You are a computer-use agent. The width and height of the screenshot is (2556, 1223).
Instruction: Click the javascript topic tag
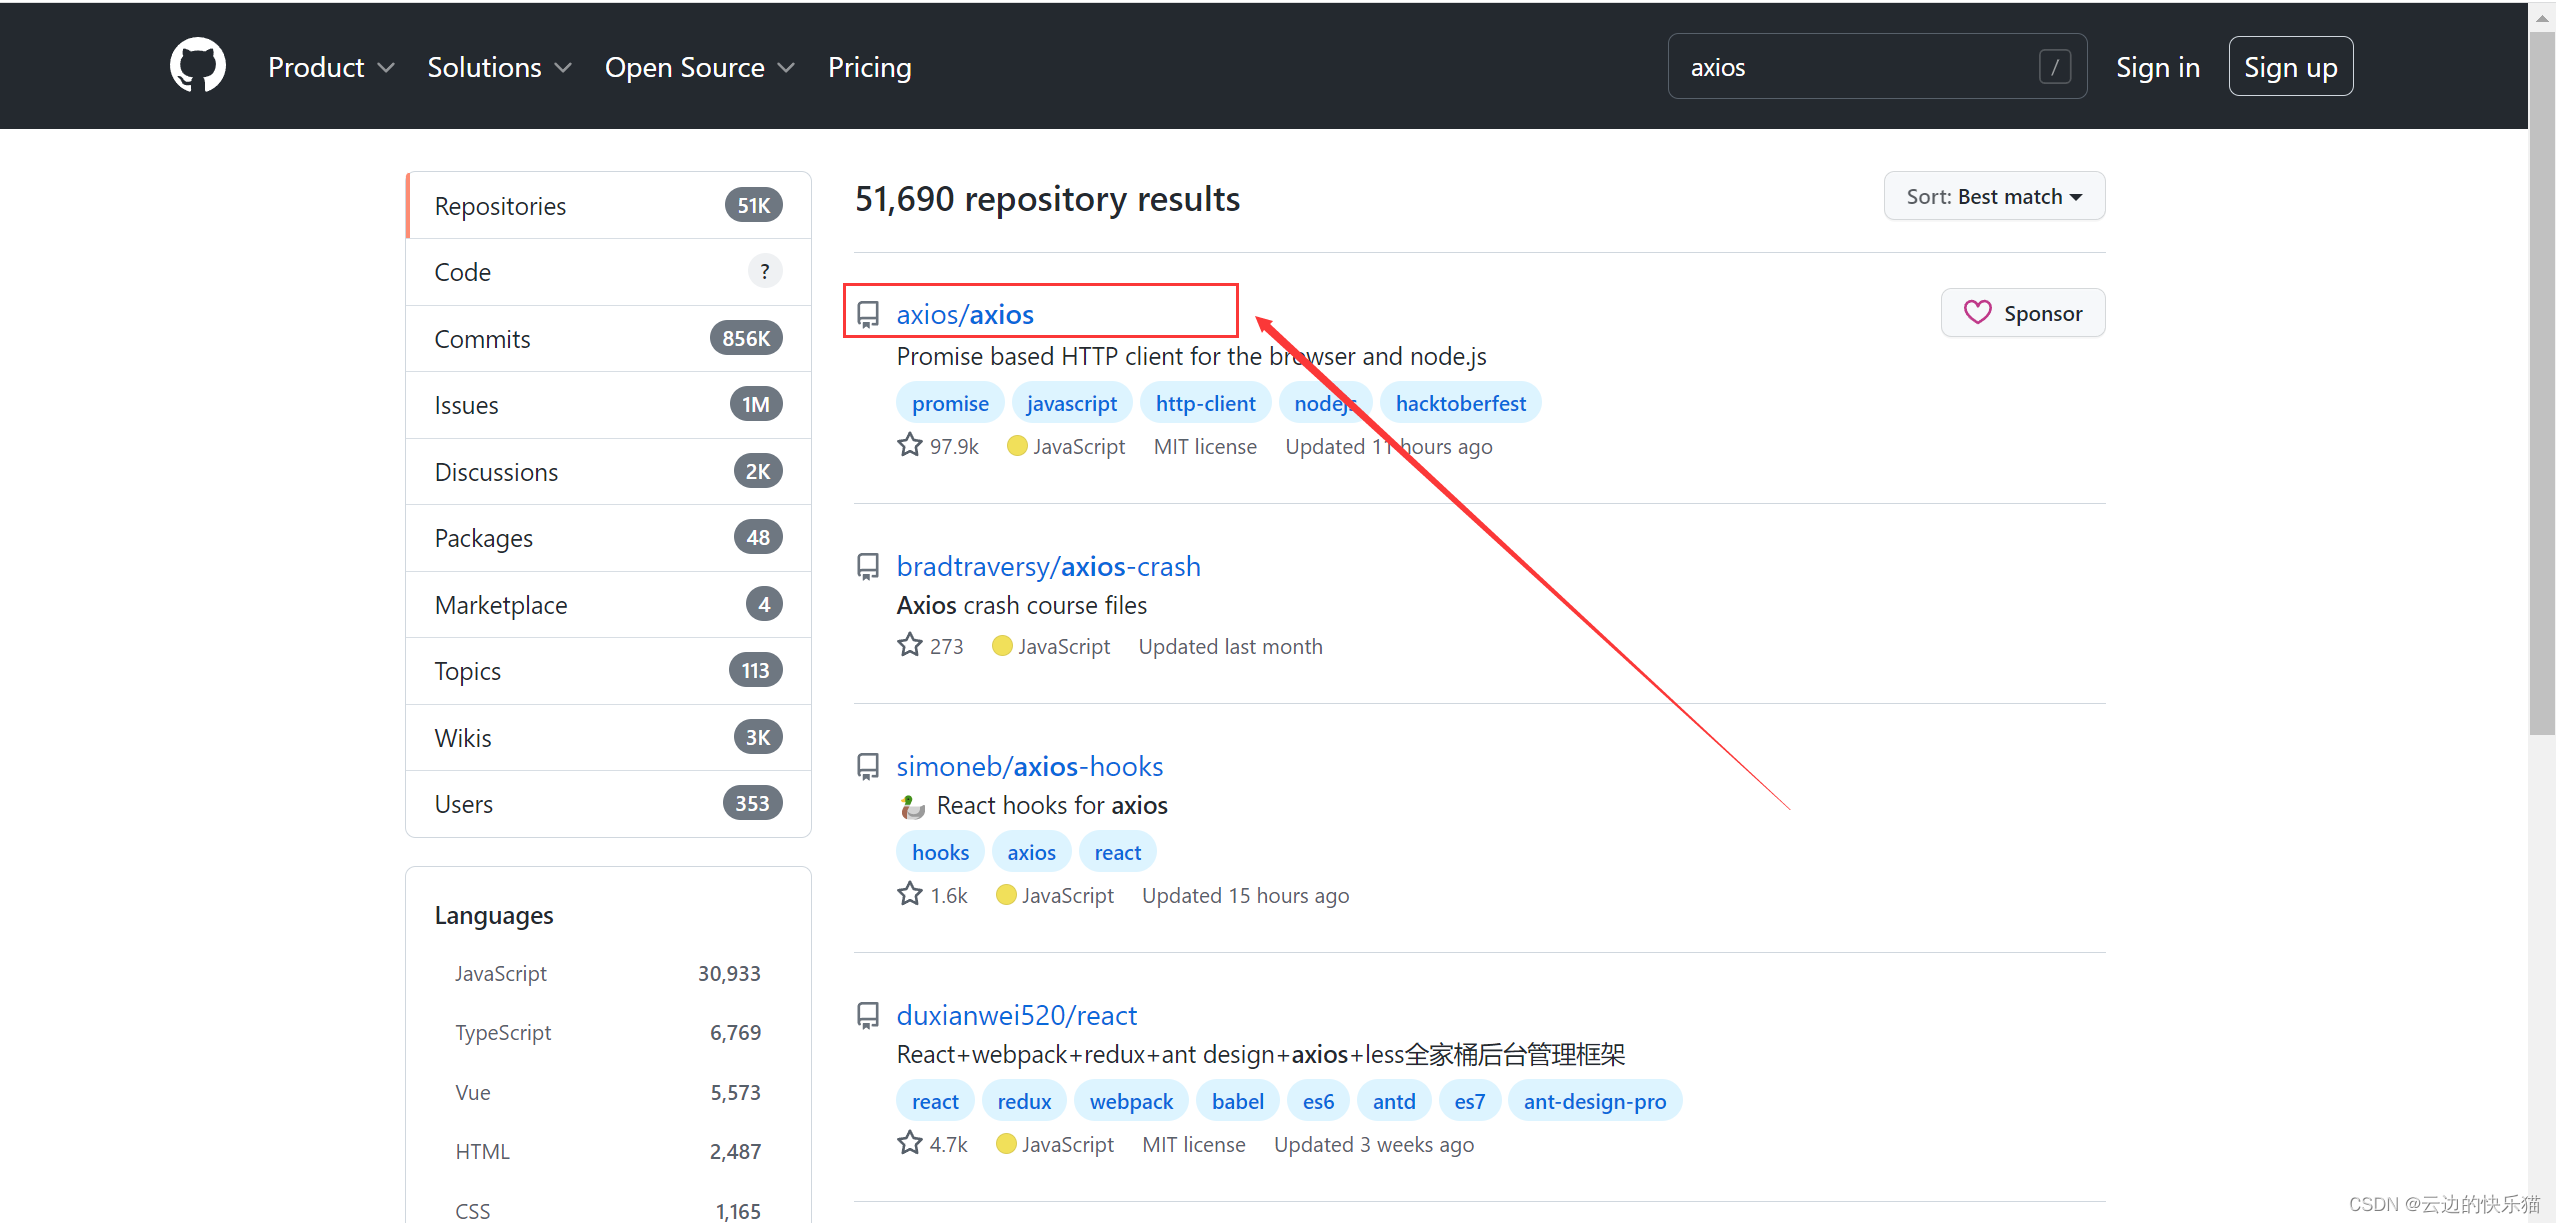click(x=1071, y=403)
